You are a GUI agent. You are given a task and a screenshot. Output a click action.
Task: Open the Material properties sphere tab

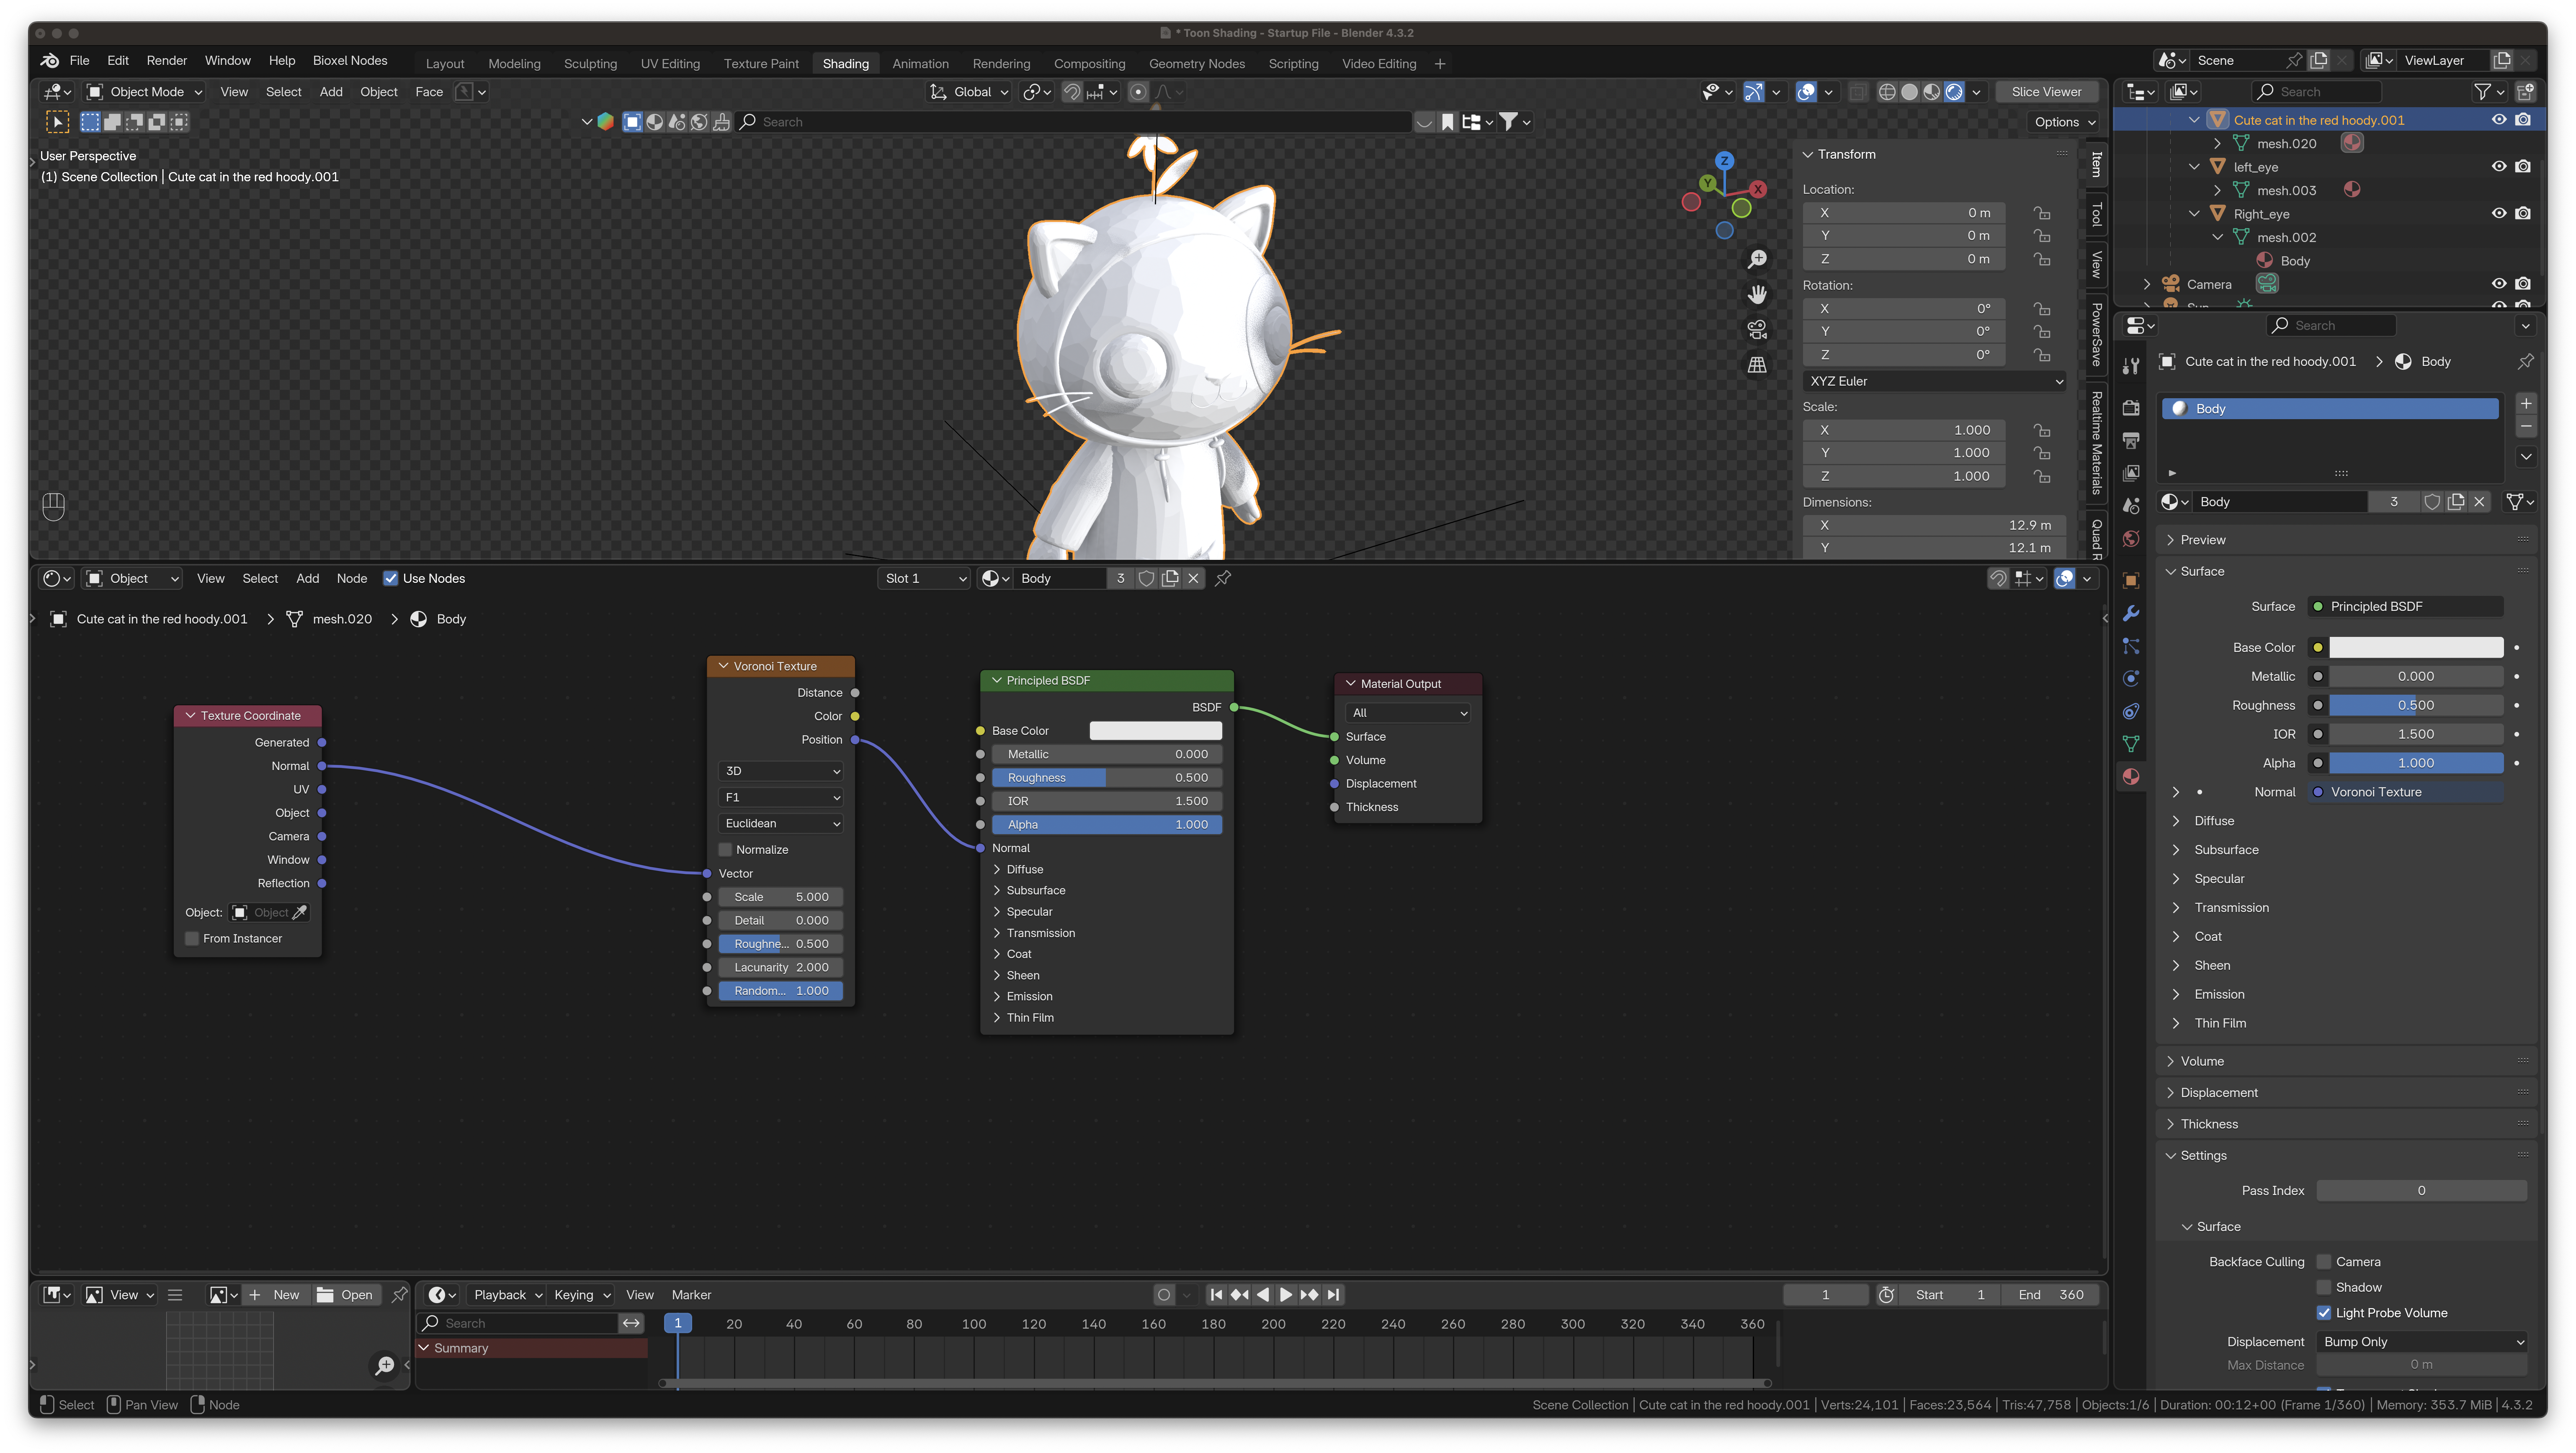[x=2131, y=777]
